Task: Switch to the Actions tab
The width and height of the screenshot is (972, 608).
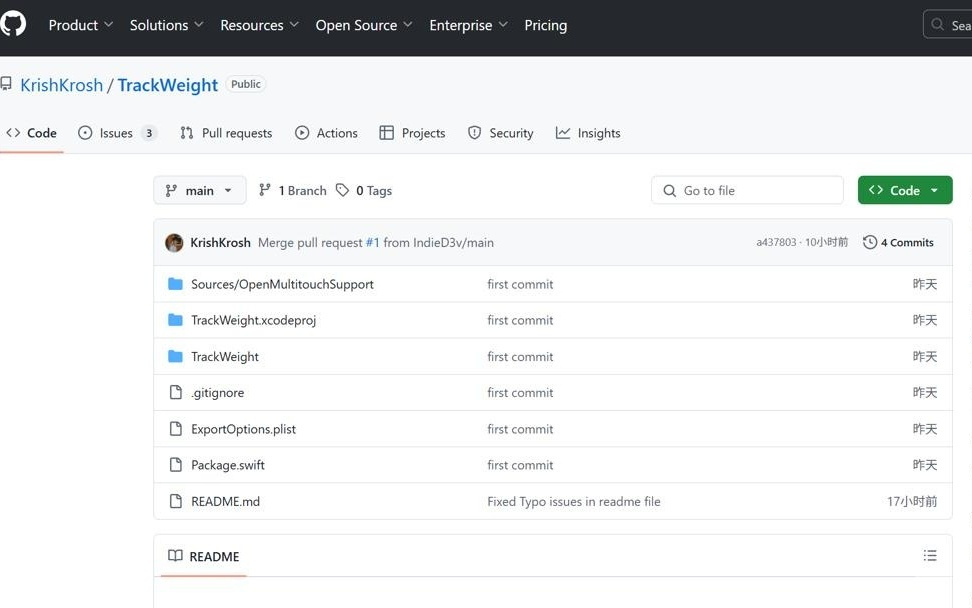Action: tap(326, 133)
